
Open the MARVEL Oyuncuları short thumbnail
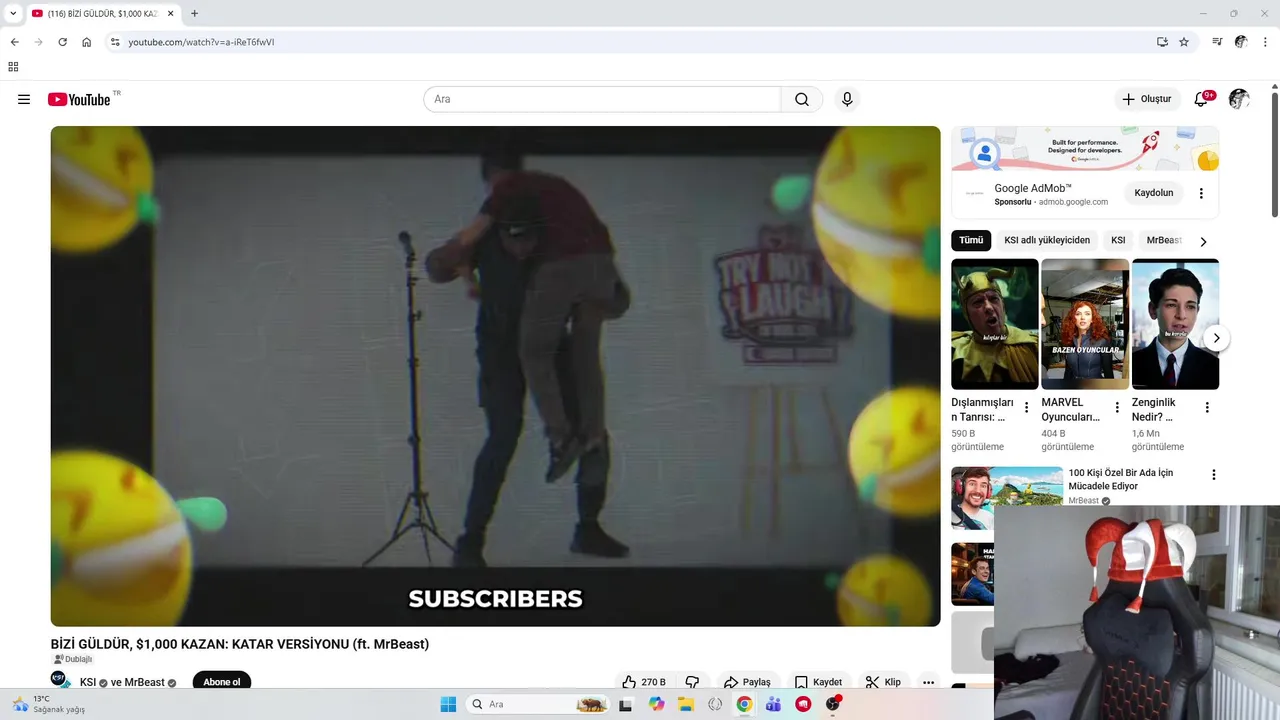coord(1085,324)
